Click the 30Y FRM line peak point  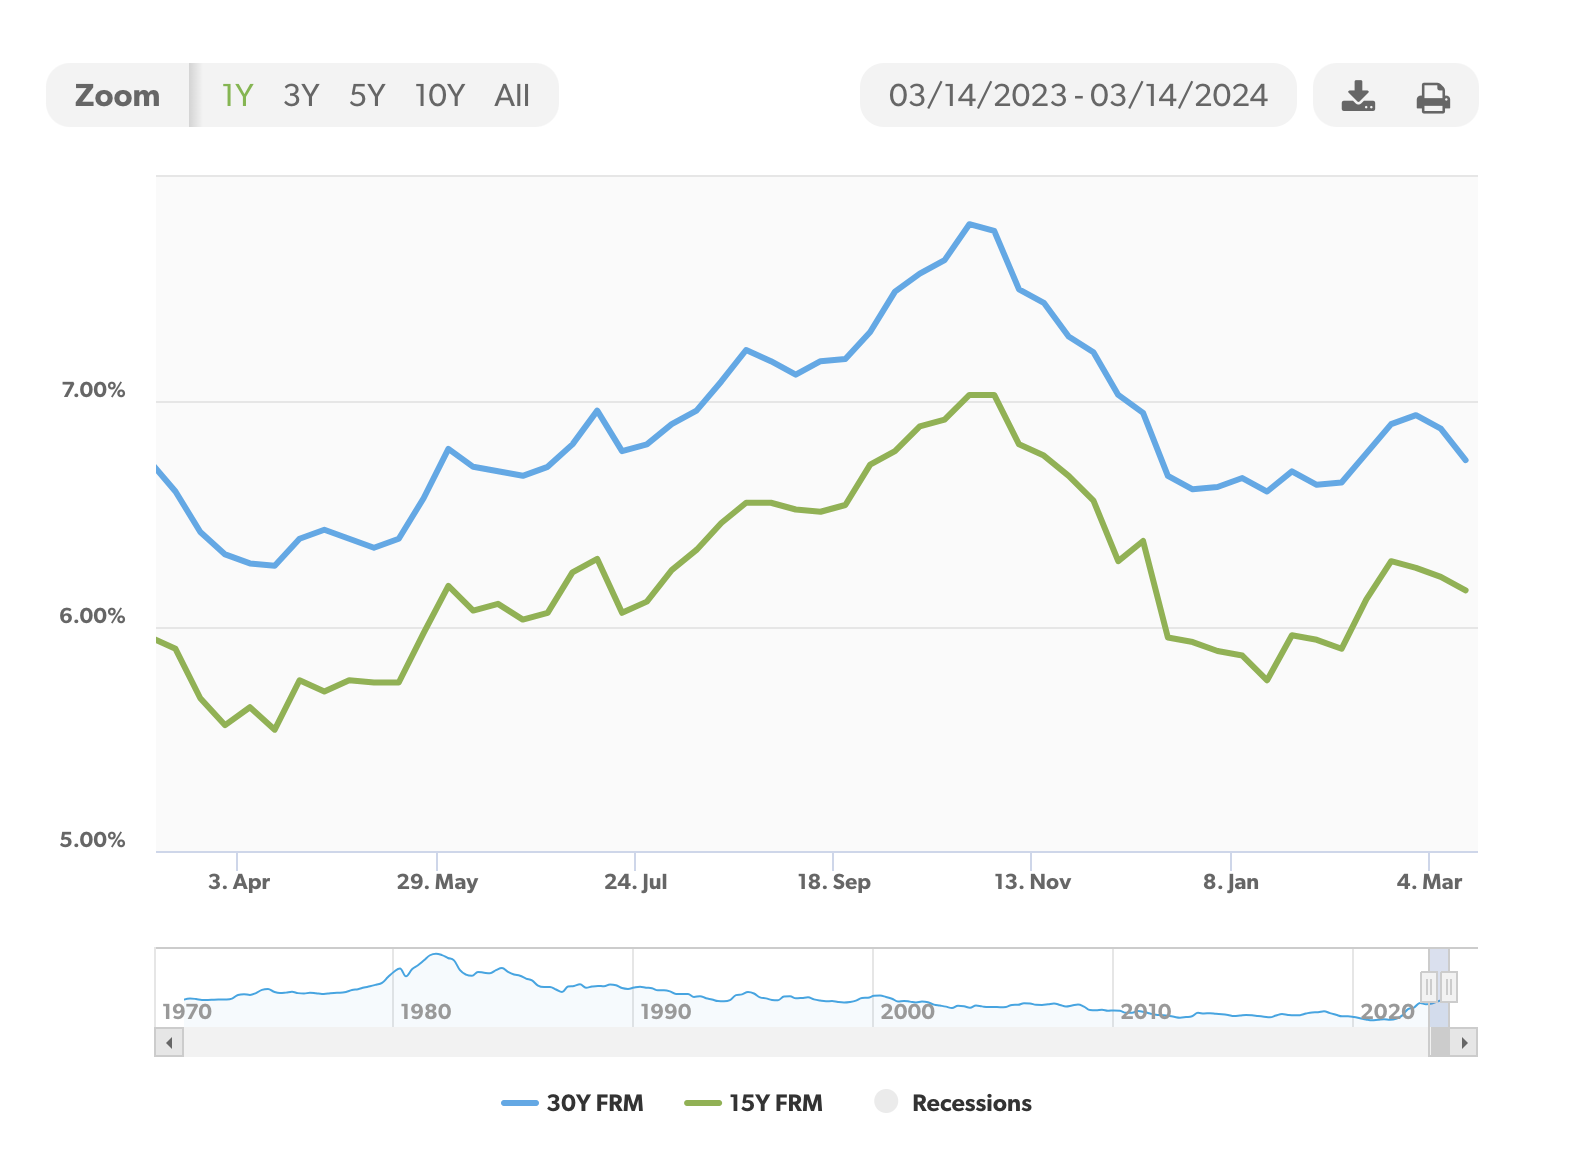point(969,224)
